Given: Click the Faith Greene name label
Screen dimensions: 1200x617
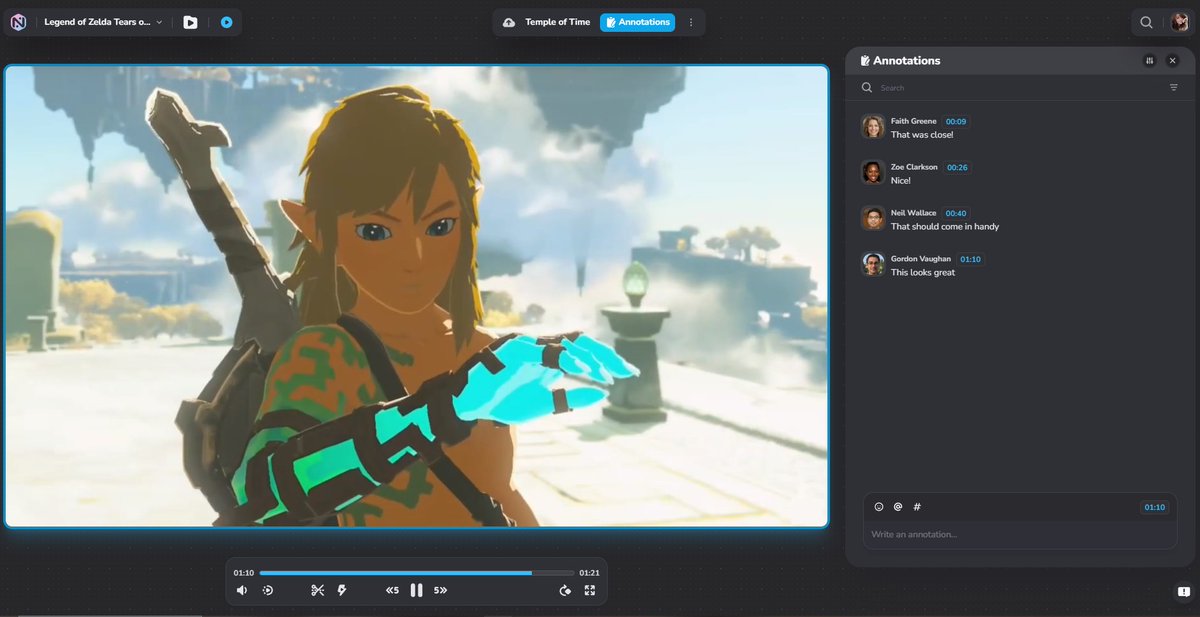Looking at the screenshot, I should click(x=914, y=121).
